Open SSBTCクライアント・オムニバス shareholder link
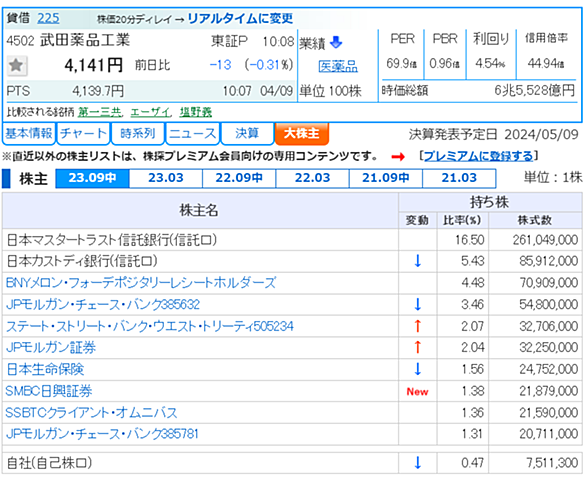This screenshot has height=480, width=586. (x=91, y=413)
